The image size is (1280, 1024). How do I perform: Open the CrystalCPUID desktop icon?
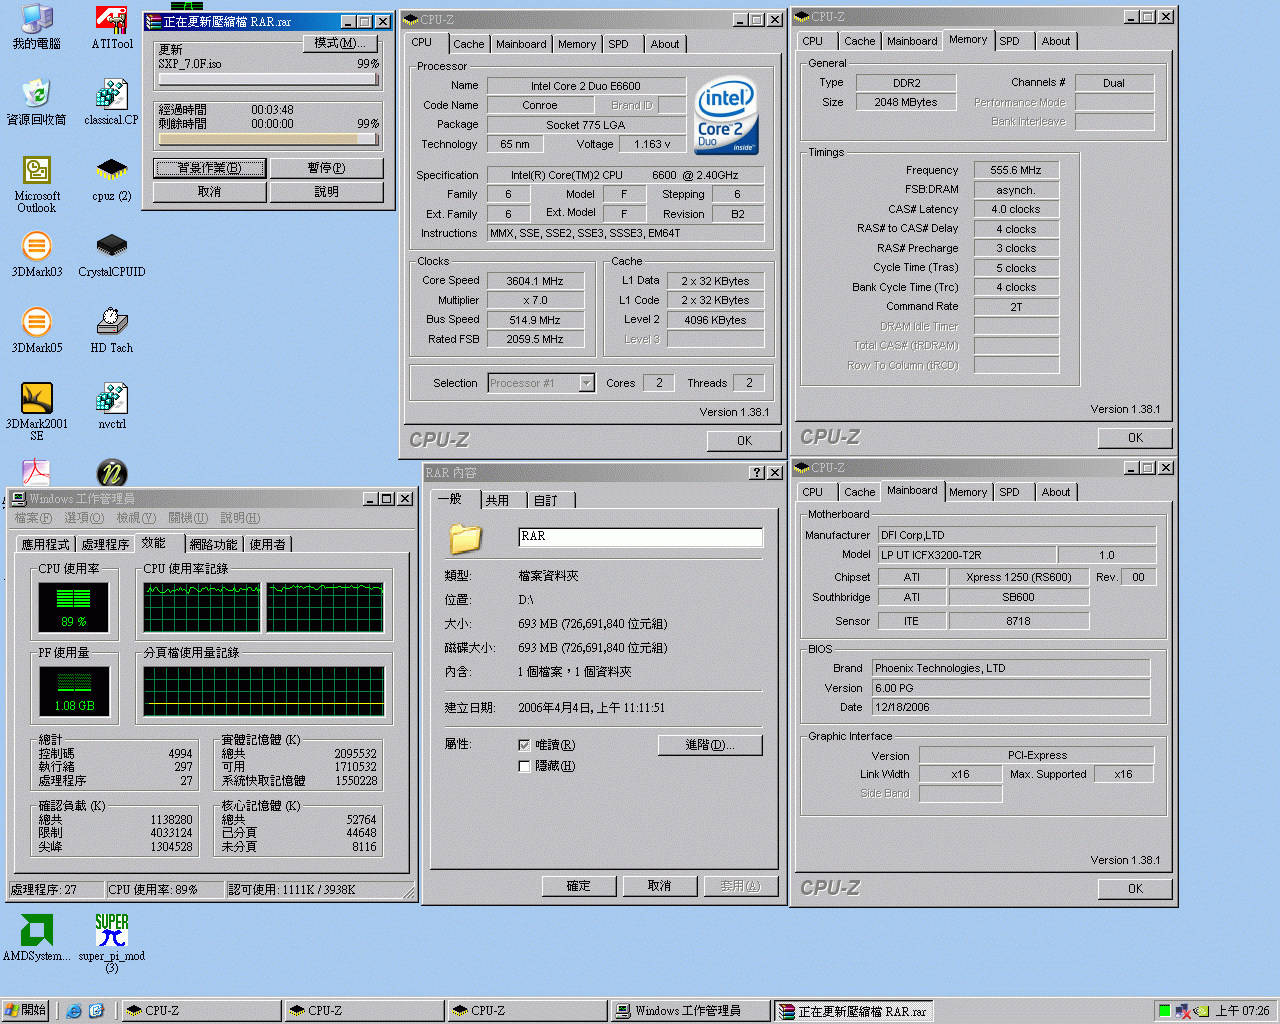coord(111,254)
